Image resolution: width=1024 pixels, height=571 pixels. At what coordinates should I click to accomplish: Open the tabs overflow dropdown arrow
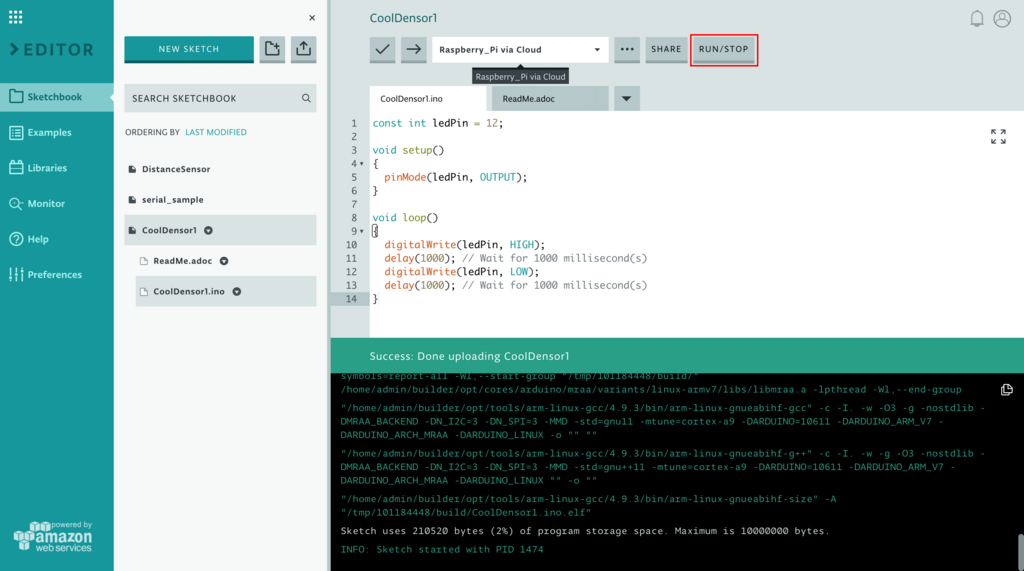[626, 99]
